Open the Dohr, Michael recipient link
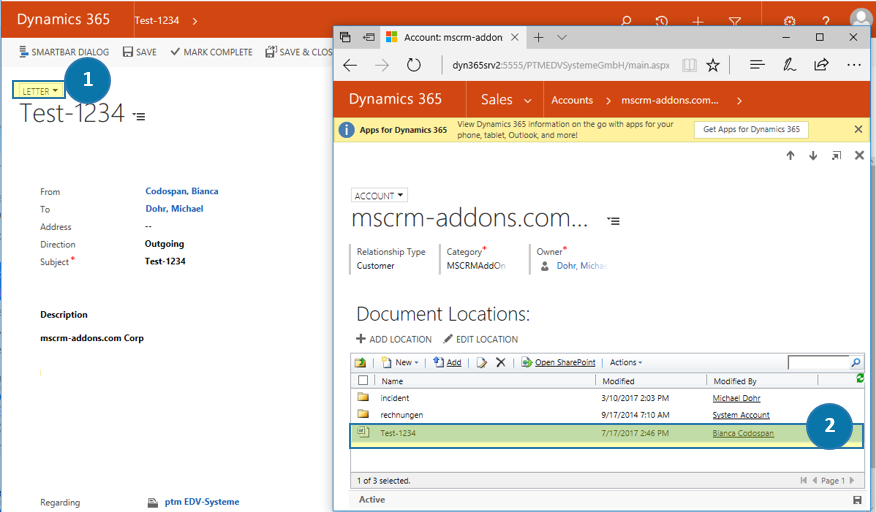Viewport: 876px width, 512px height. [174, 208]
